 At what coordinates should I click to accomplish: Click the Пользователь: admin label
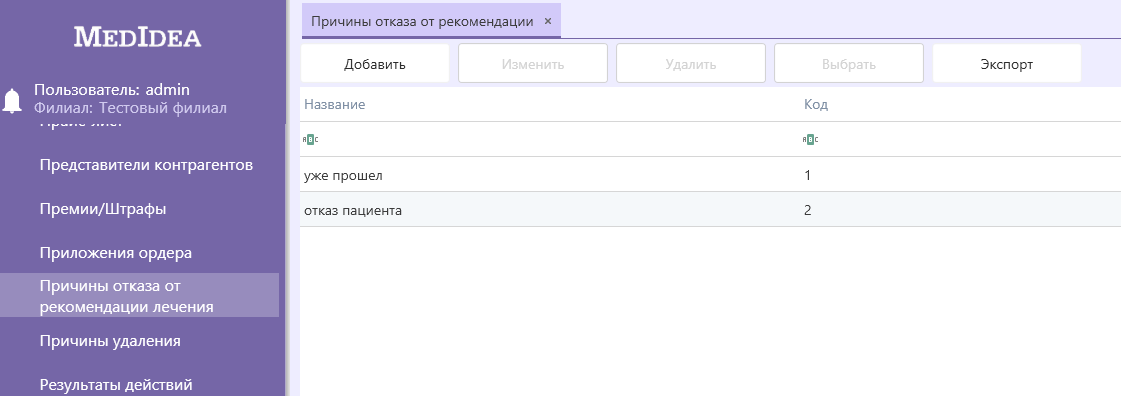click(112, 89)
